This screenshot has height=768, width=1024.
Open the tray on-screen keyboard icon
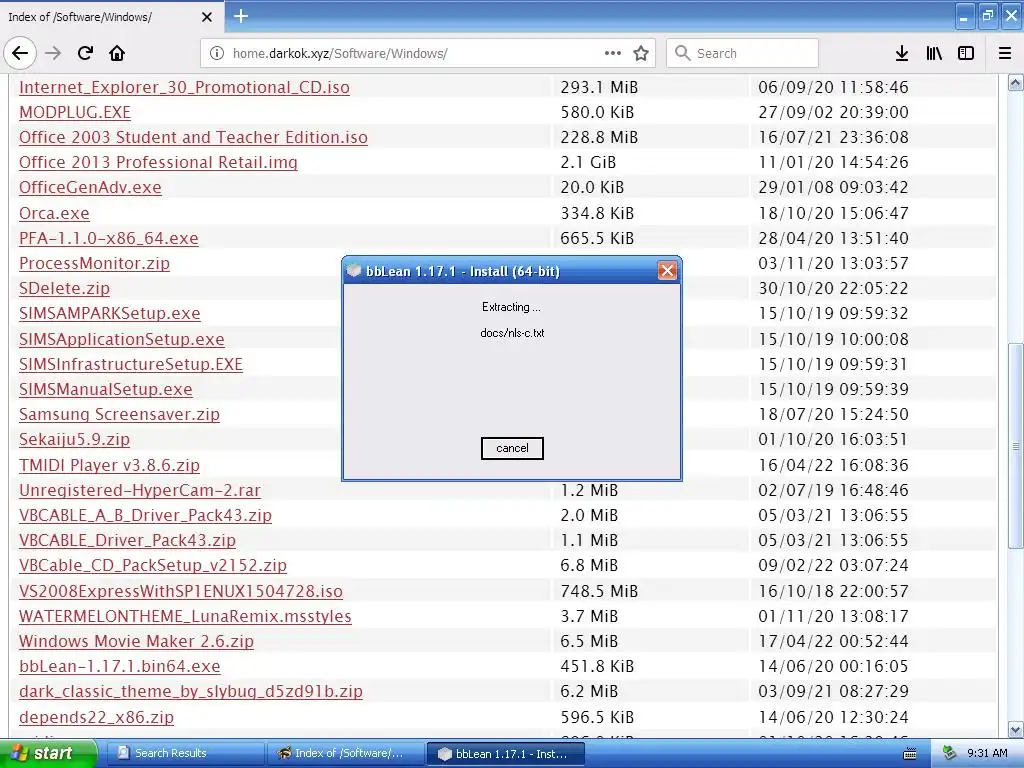pyautogui.click(x=909, y=754)
